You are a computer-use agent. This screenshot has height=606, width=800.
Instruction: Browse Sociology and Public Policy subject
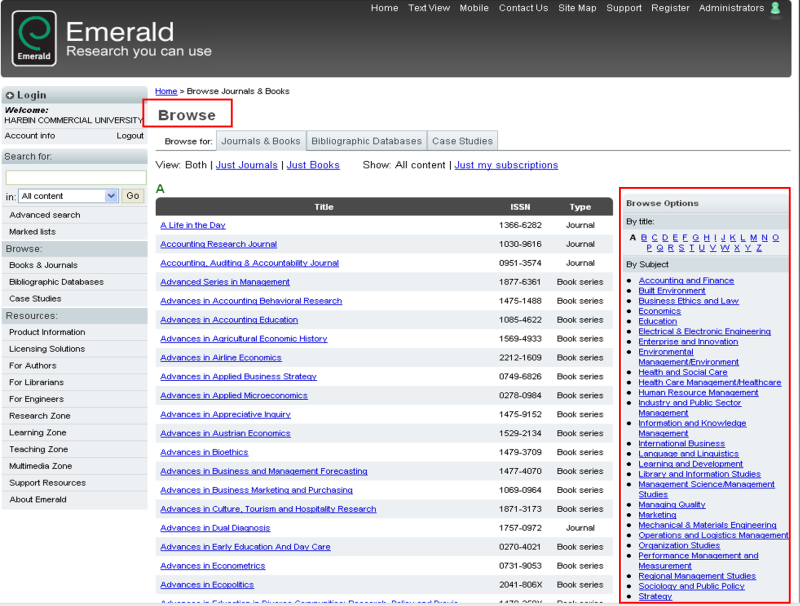pyautogui.click(x=691, y=587)
